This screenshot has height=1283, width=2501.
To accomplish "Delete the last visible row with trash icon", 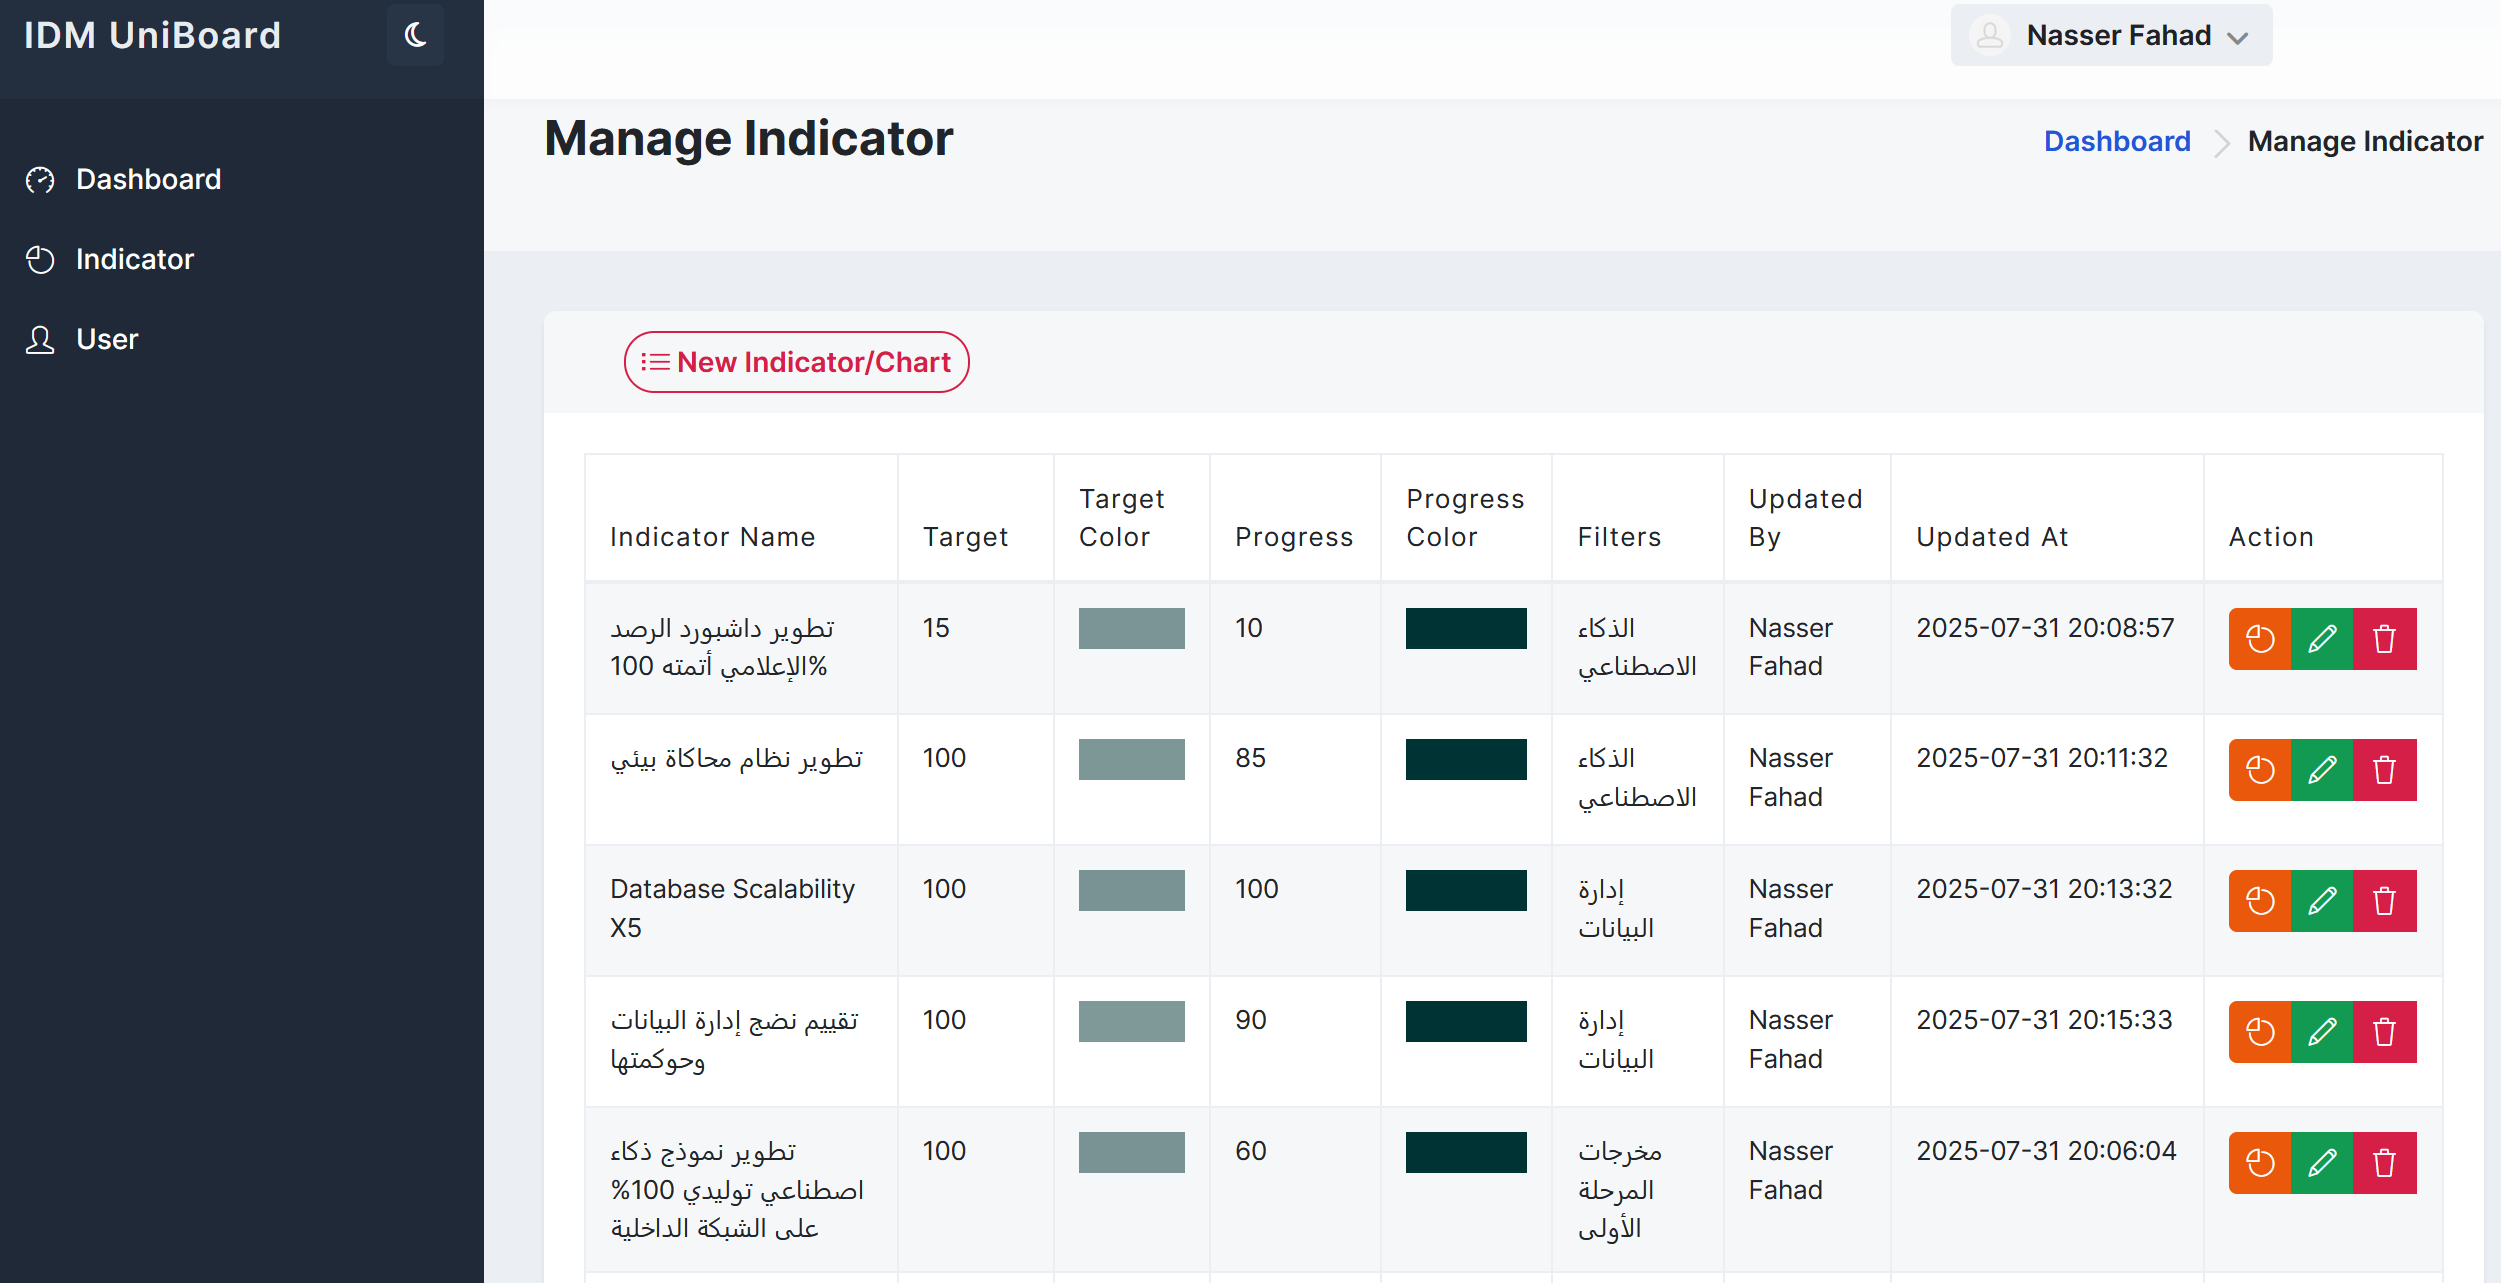I will (2384, 1163).
